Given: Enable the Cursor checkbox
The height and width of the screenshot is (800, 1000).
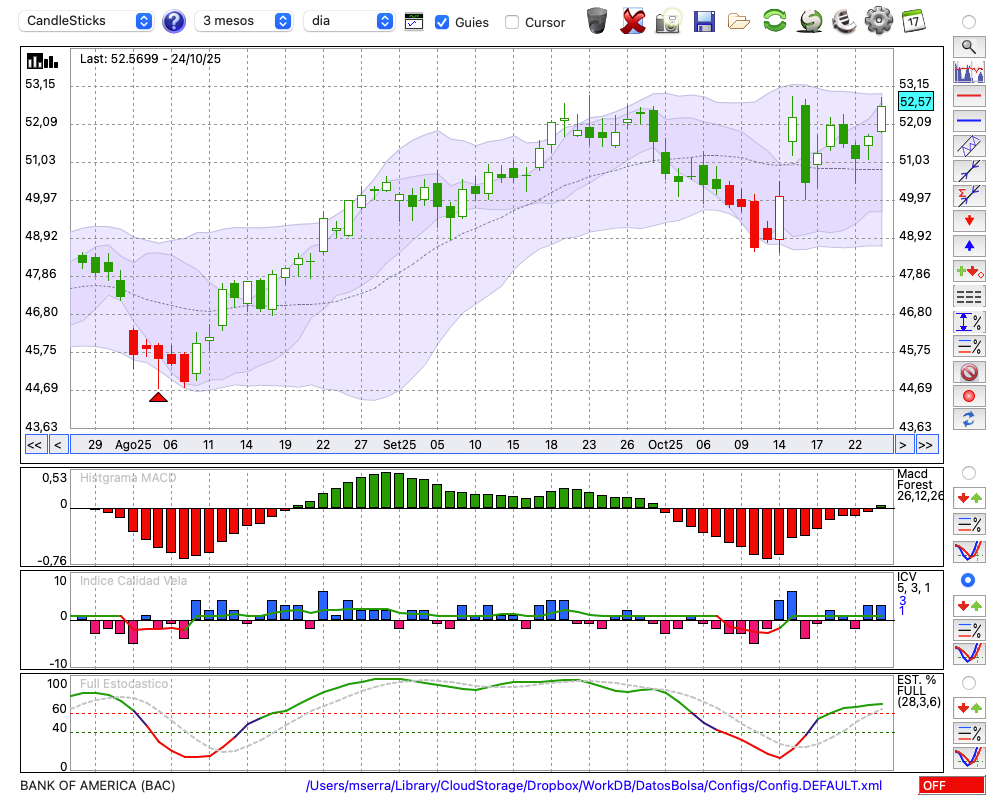Looking at the screenshot, I should (512, 21).
